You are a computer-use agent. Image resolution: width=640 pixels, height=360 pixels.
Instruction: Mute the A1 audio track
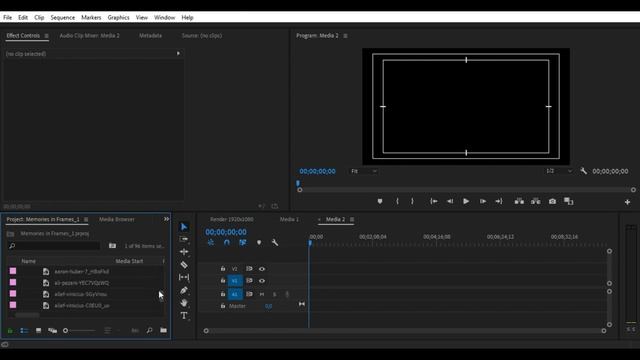click(262, 294)
